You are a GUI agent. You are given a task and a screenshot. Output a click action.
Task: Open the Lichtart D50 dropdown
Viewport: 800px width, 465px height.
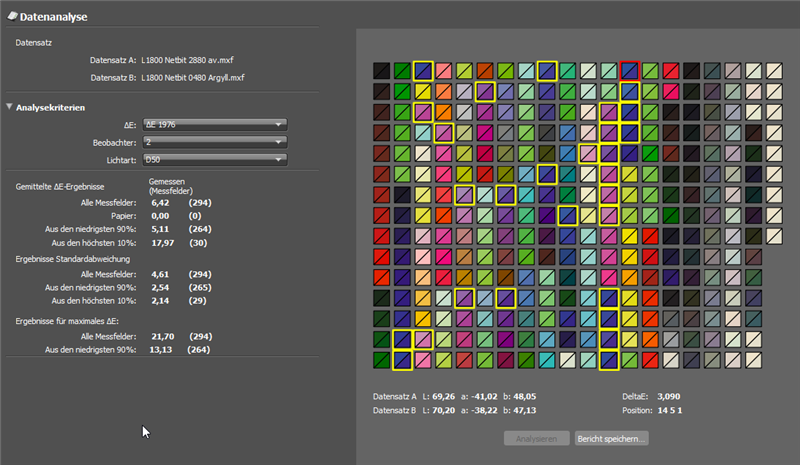(215, 159)
